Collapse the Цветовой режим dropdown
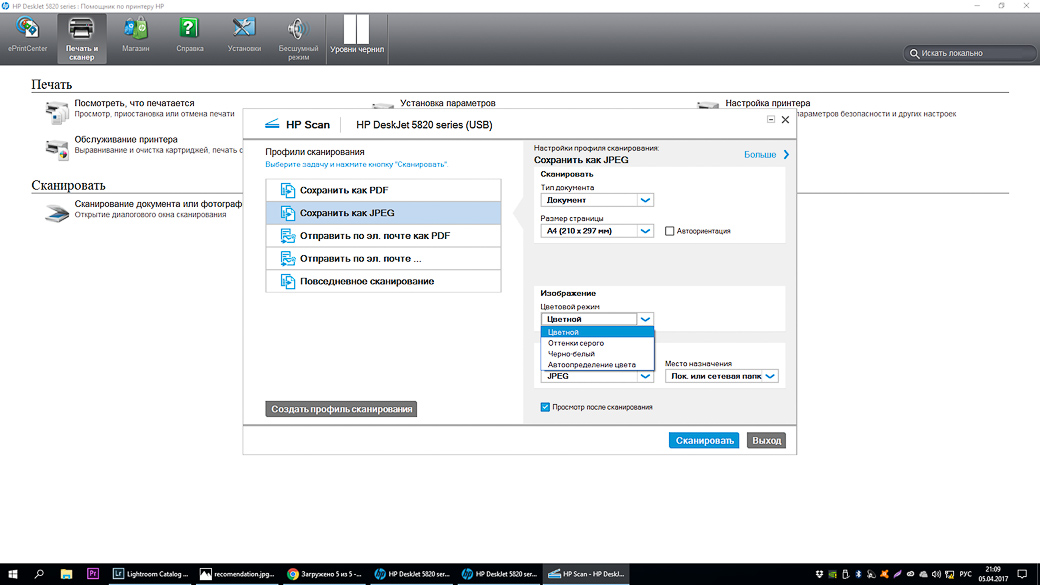The height and width of the screenshot is (585, 1040). [x=645, y=319]
